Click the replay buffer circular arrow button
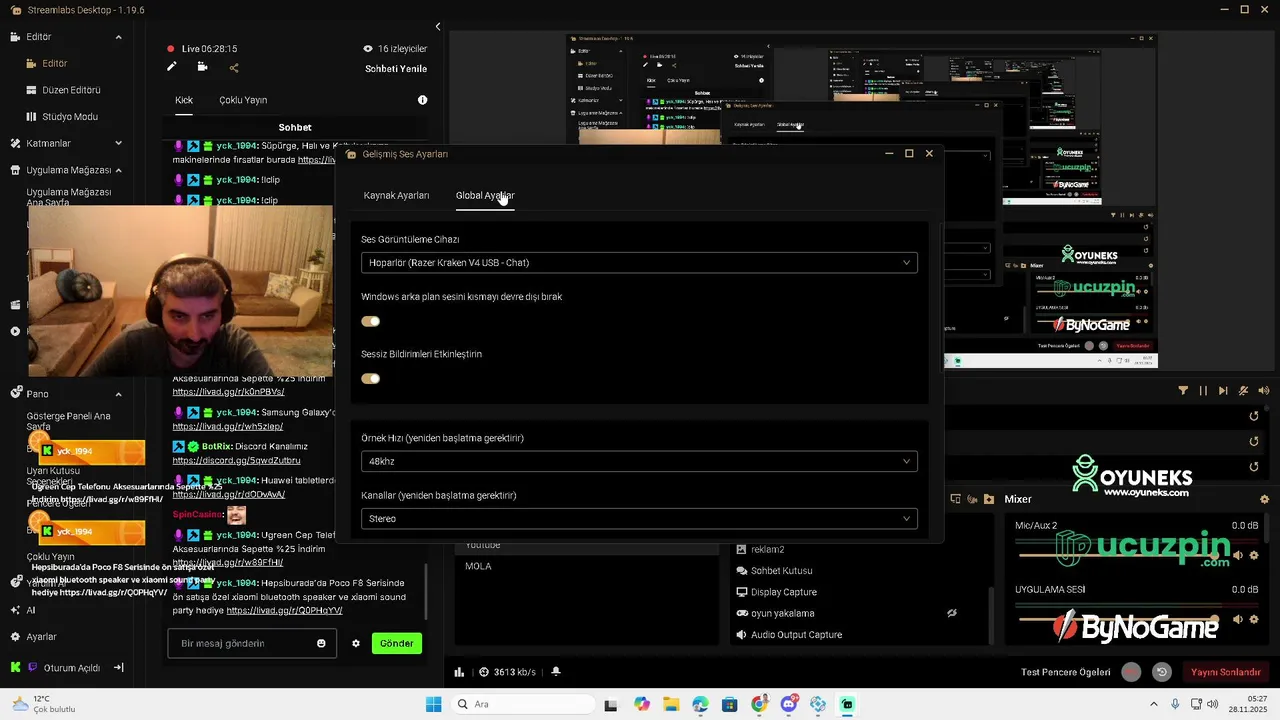The image size is (1280, 720). click(1161, 672)
